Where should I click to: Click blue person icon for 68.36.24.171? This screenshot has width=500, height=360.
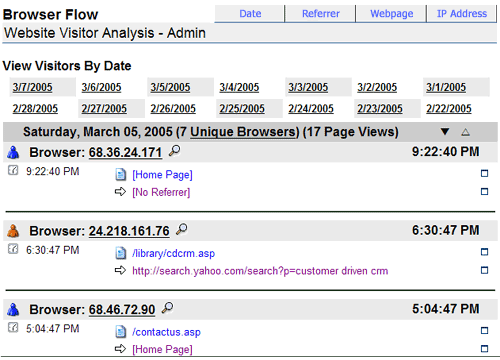[x=13, y=152]
